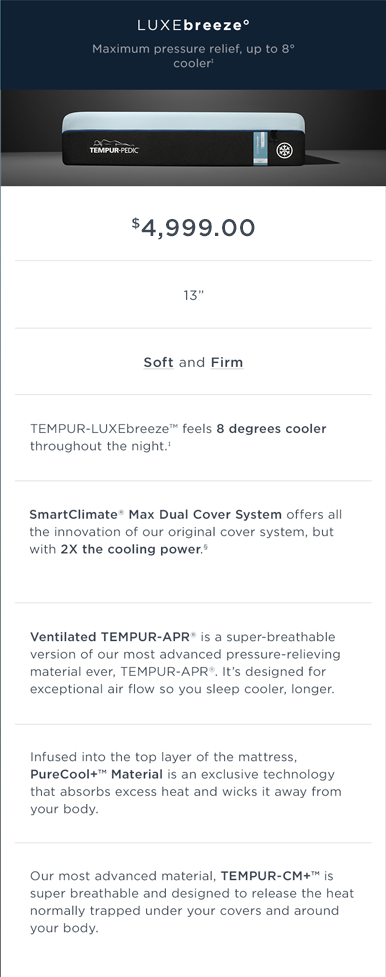Screen dimensions: 386x977
Task: Click the TEMPUR-PEDIC logo on the mattress
Action: [x=114, y=147]
